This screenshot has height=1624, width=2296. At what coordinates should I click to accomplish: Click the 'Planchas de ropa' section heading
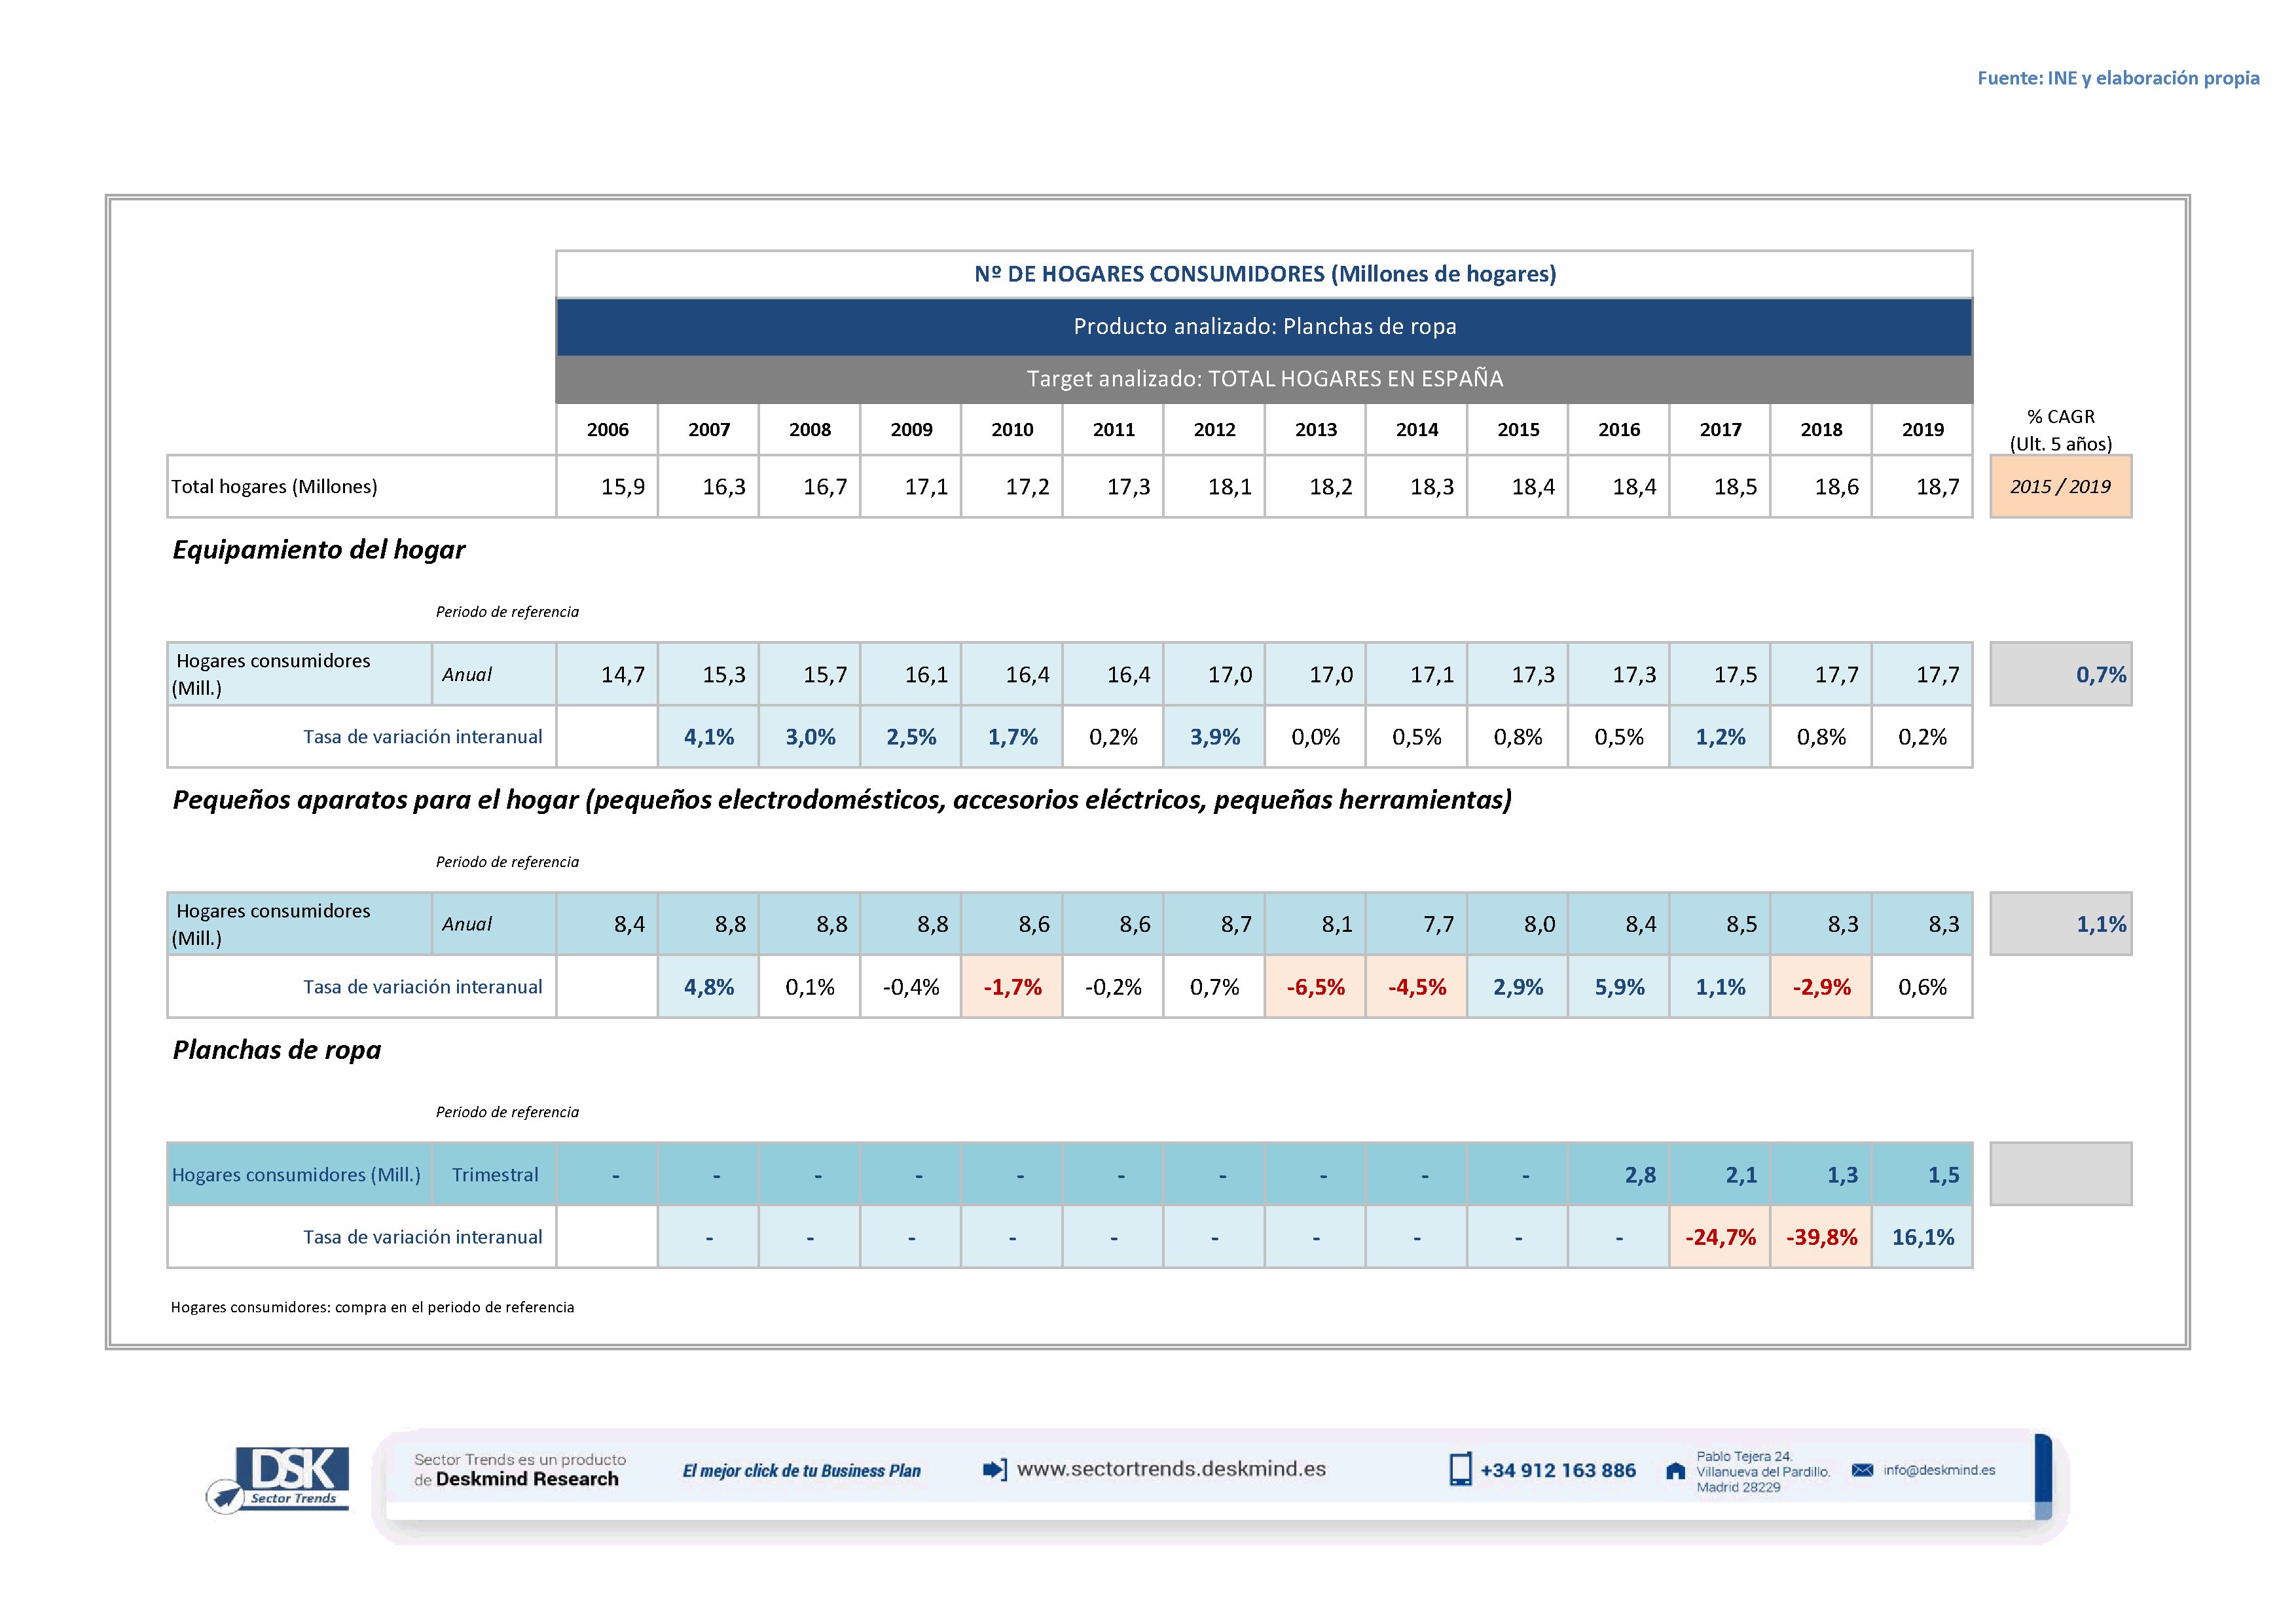pos(277,1050)
